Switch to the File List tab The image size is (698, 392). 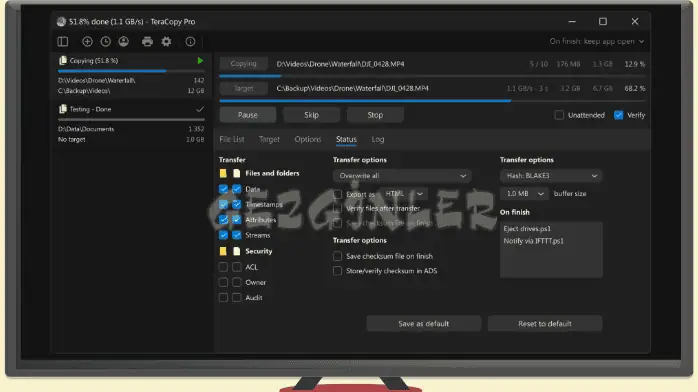point(231,139)
